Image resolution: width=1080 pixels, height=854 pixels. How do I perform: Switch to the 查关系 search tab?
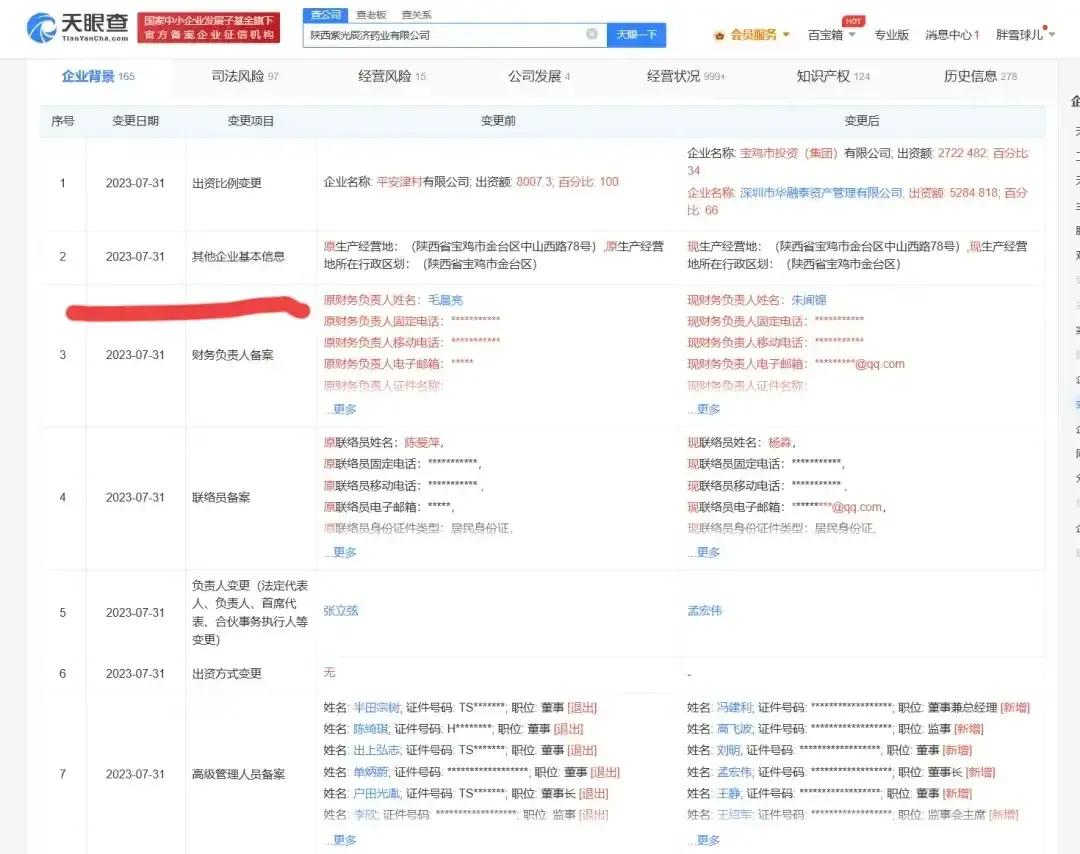point(416,14)
